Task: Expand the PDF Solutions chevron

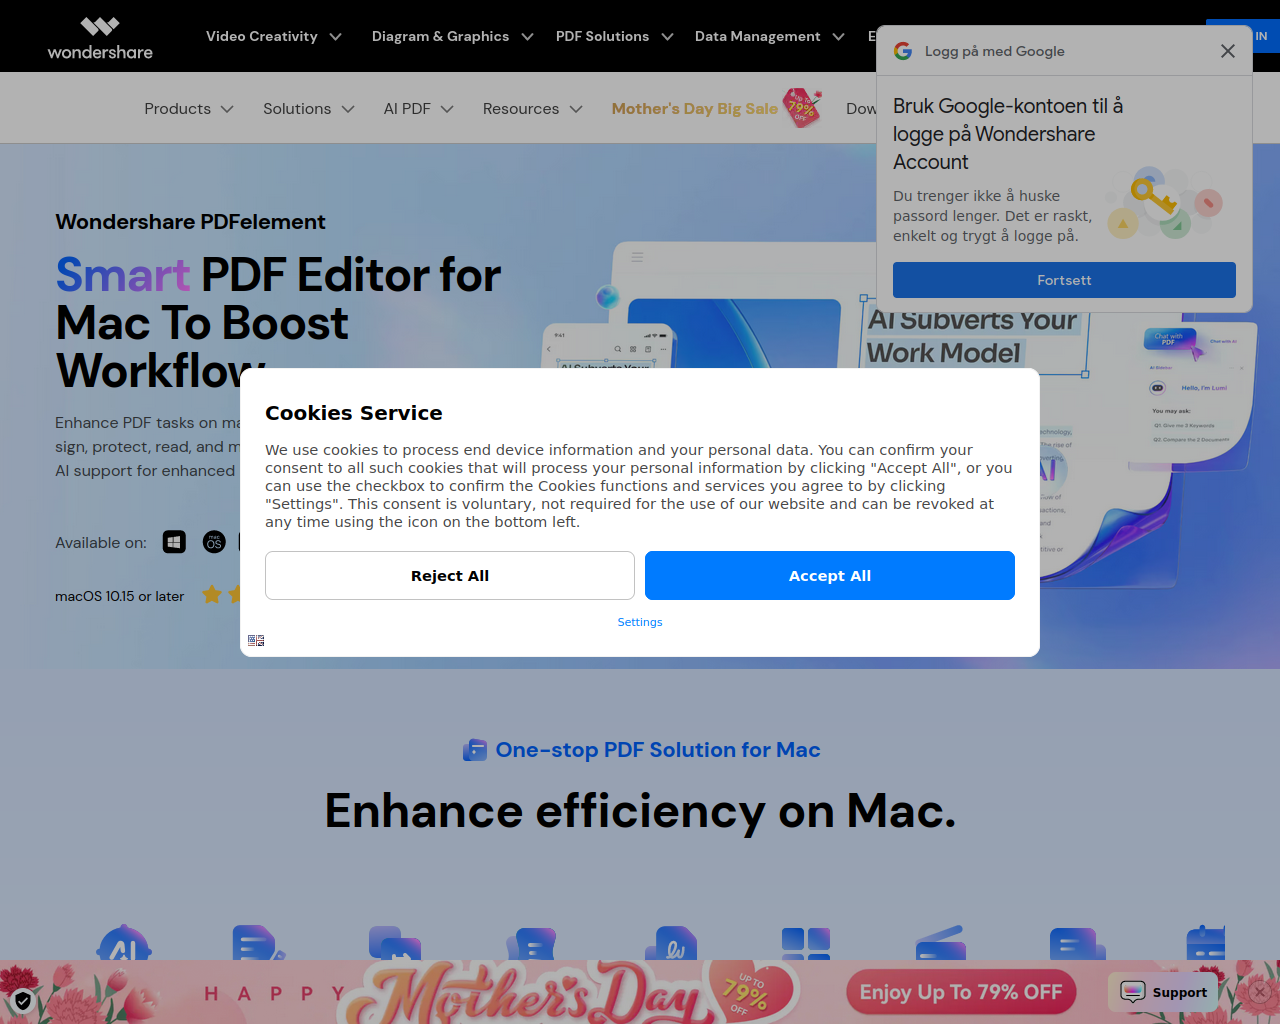Action: coord(667,37)
